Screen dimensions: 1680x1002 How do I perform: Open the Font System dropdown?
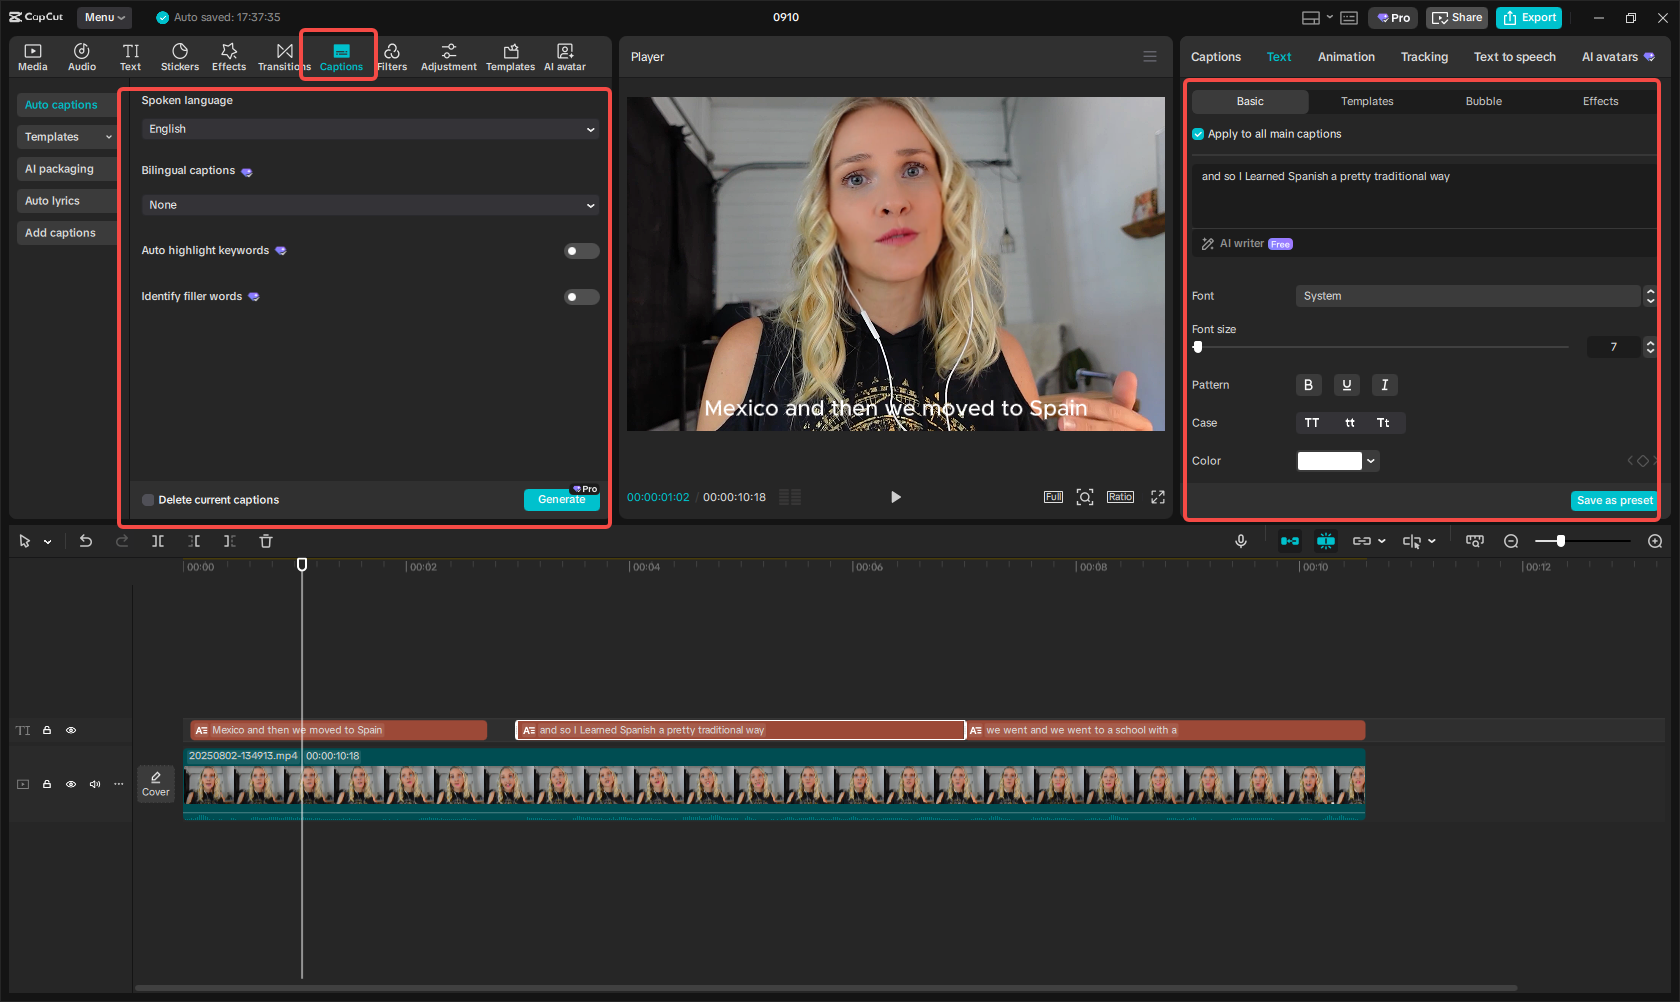click(x=1468, y=296)
